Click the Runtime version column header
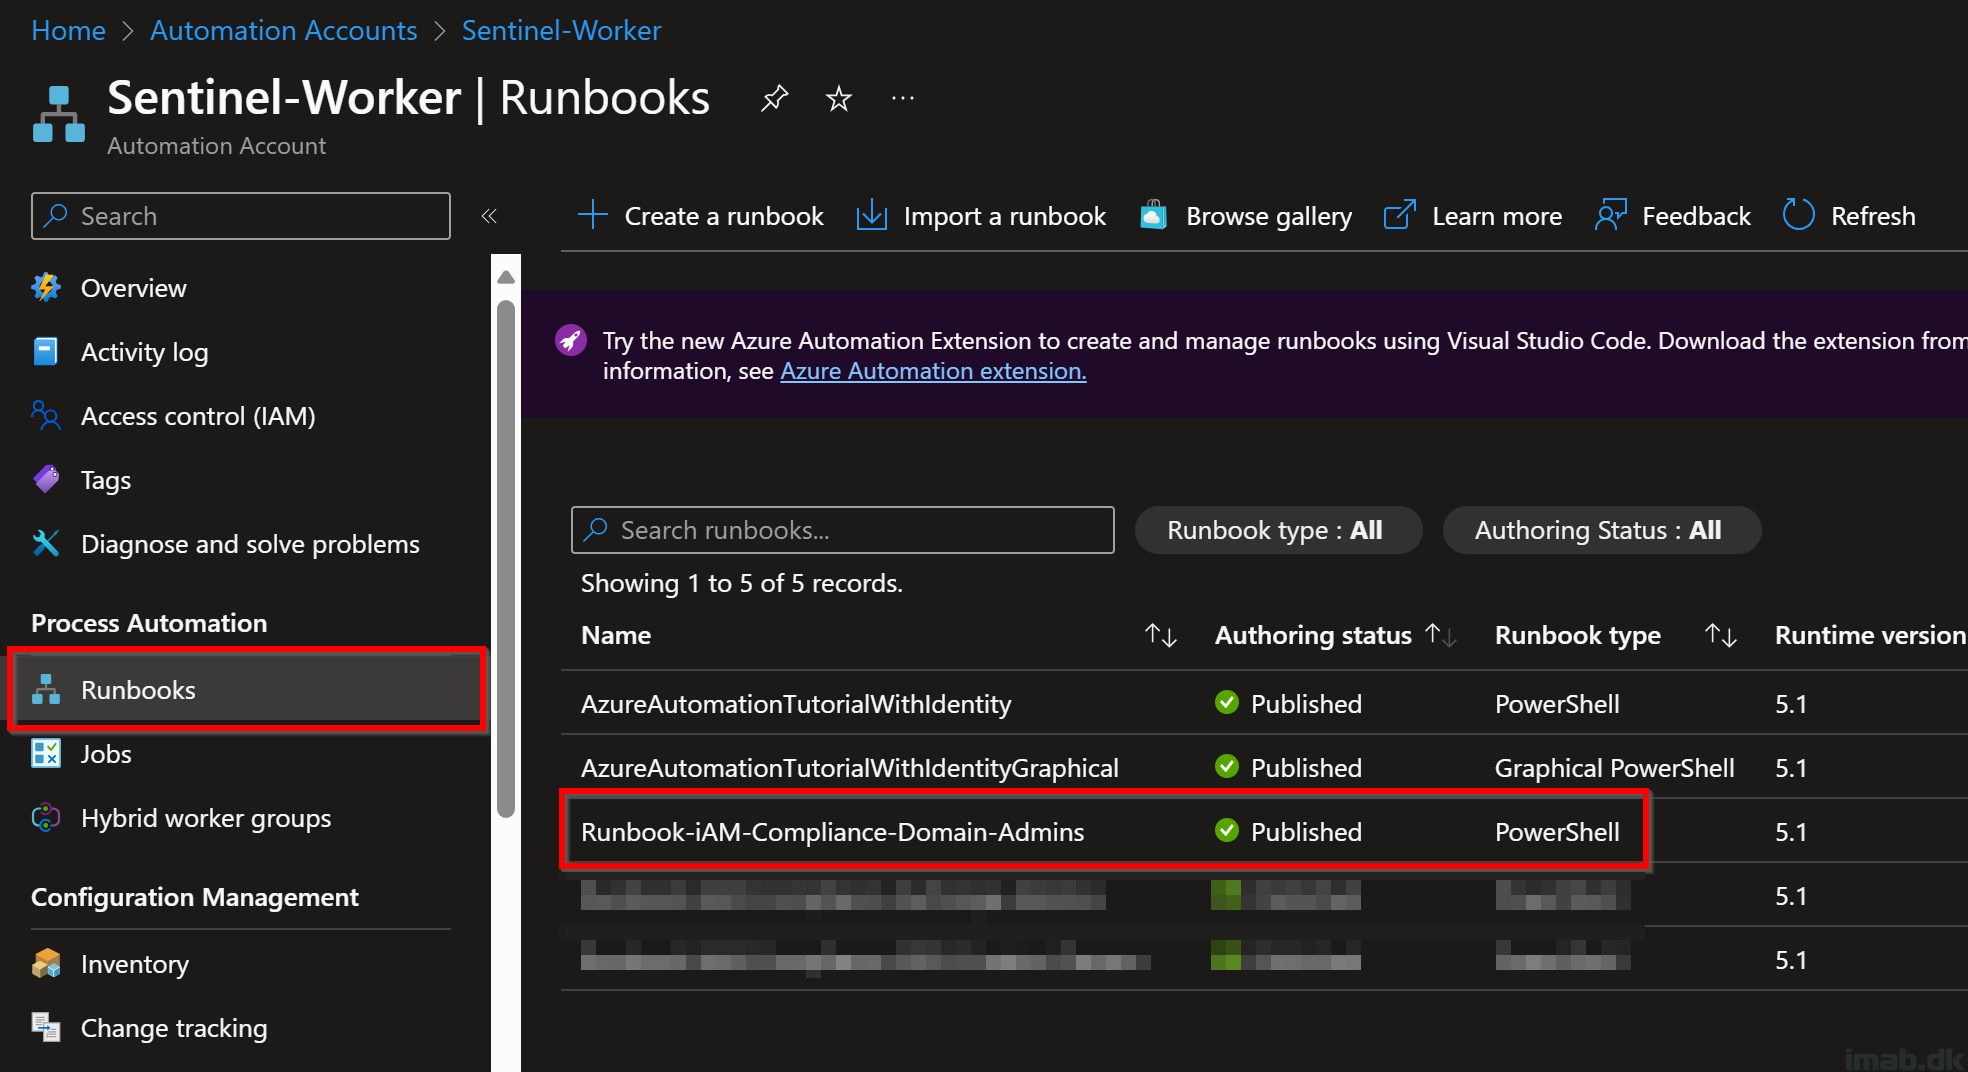Screen dimensions: 1968x1072 1870,635
